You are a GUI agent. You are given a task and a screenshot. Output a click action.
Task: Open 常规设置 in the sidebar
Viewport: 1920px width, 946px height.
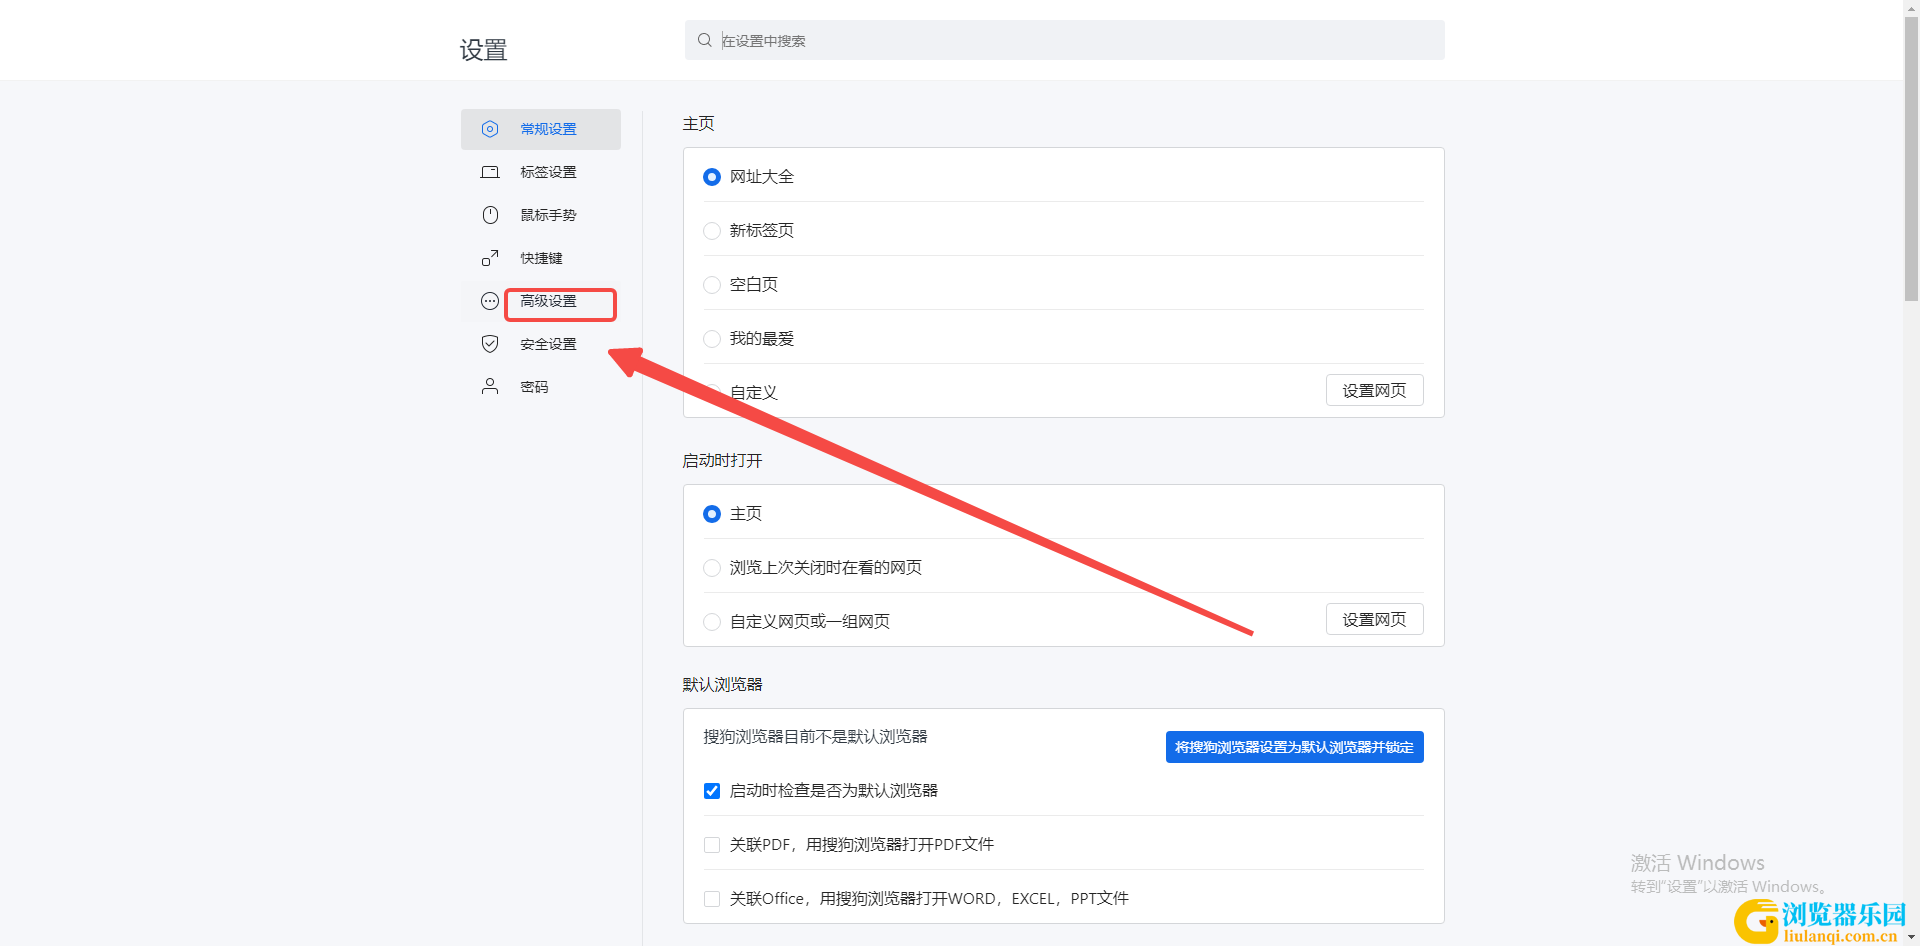point(541,129)
